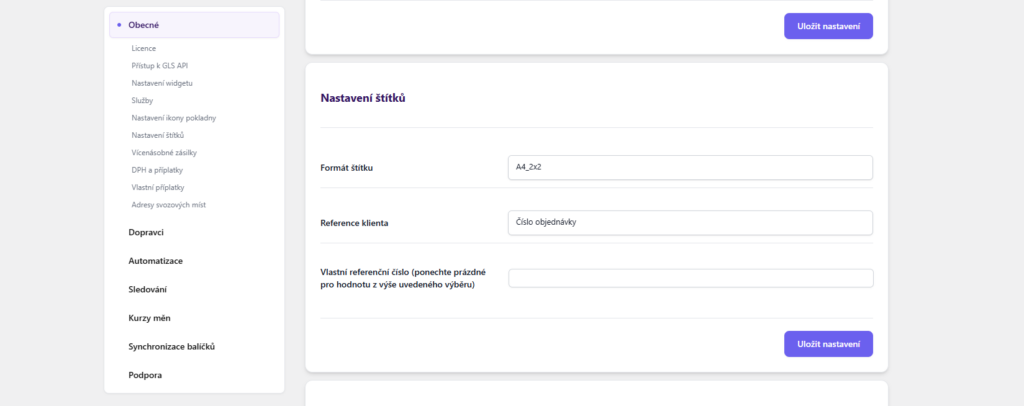Click the upper Uložit nastavení button
The width and height of the screenshot is (1024, 406).
828,26
